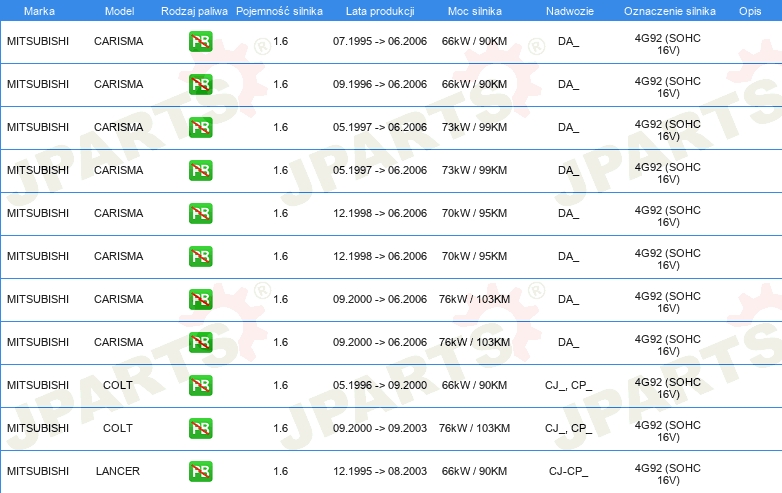Click MITSUBISHI in the 07.1995 Carisma row
782x493 pixels.
point(38,41)
